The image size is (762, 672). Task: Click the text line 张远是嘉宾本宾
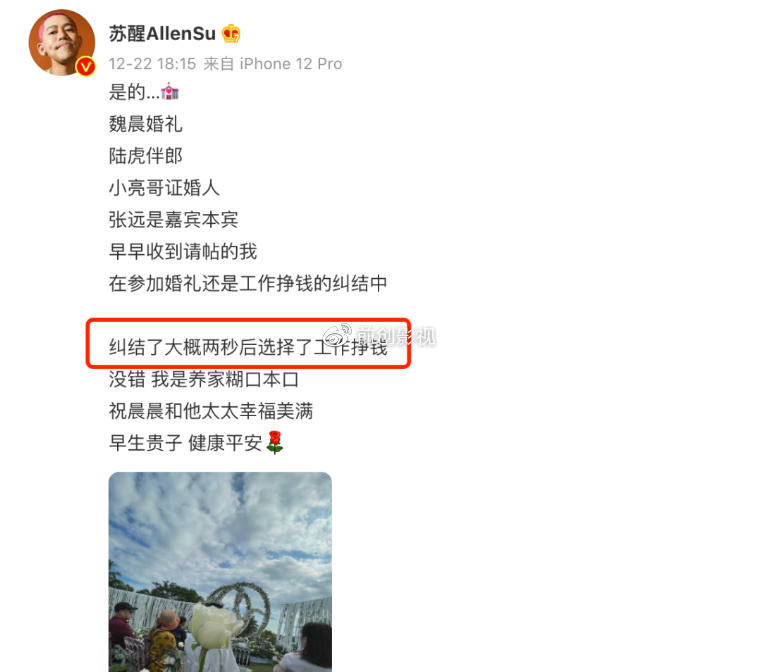[173, 220]
